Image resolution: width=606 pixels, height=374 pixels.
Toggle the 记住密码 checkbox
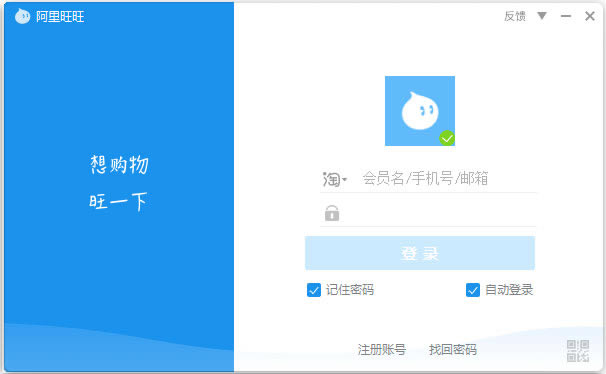(314, 290)
